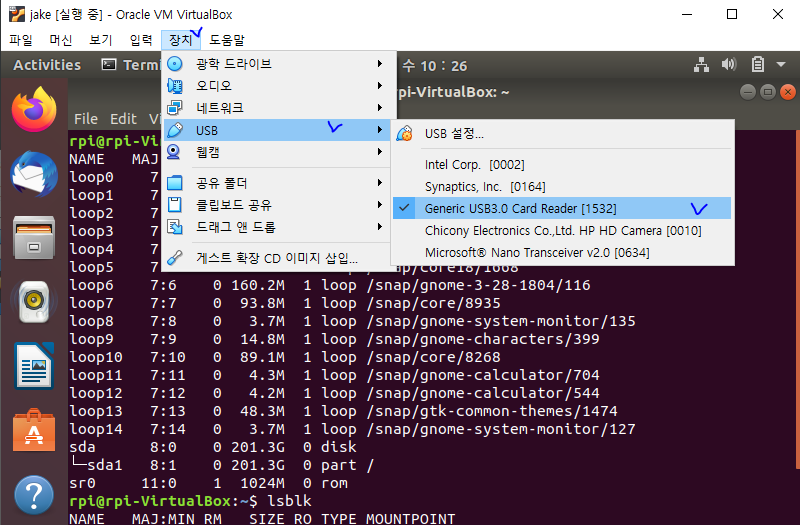Open the 머신 menu
800x525 pixels.
pyautogui.click(x=61, y=40)
